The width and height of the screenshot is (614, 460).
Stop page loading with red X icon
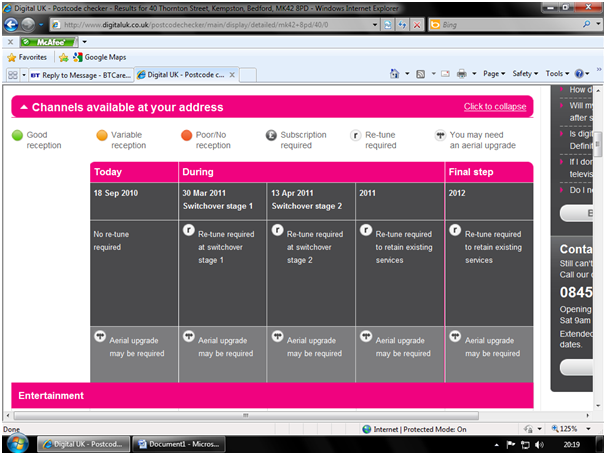point(418,23)
